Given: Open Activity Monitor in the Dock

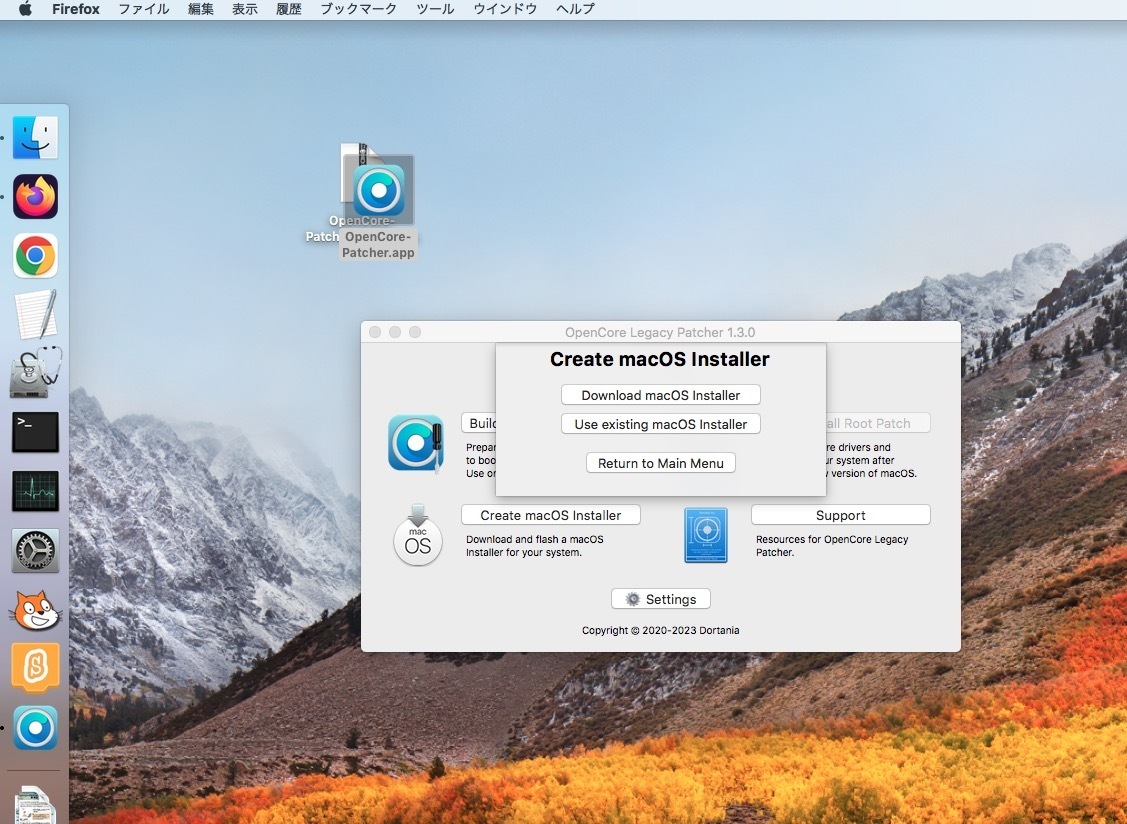Looking at the screenshot, I should (35, 491).
